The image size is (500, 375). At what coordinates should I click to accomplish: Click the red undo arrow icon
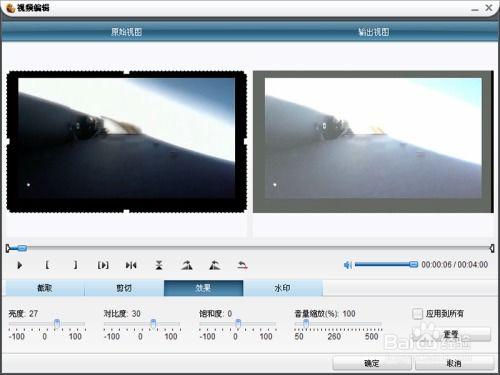[x=242, y=265]
